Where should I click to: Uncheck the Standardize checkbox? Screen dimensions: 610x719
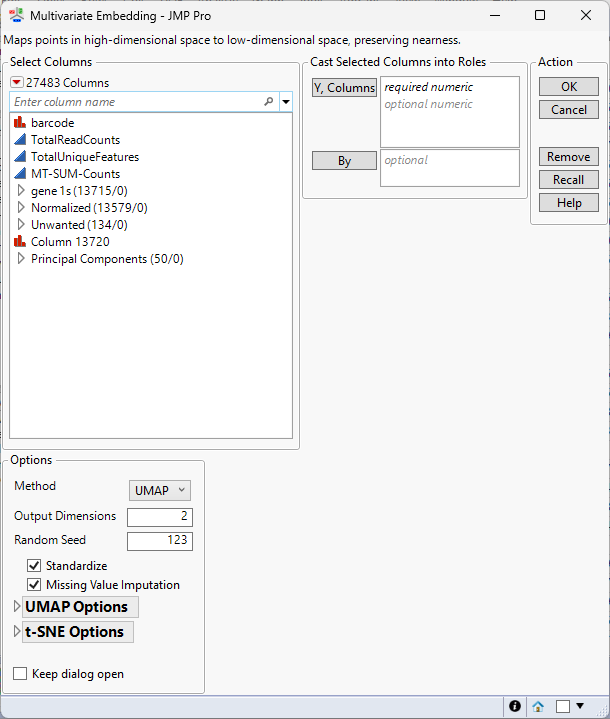[34, 565]
